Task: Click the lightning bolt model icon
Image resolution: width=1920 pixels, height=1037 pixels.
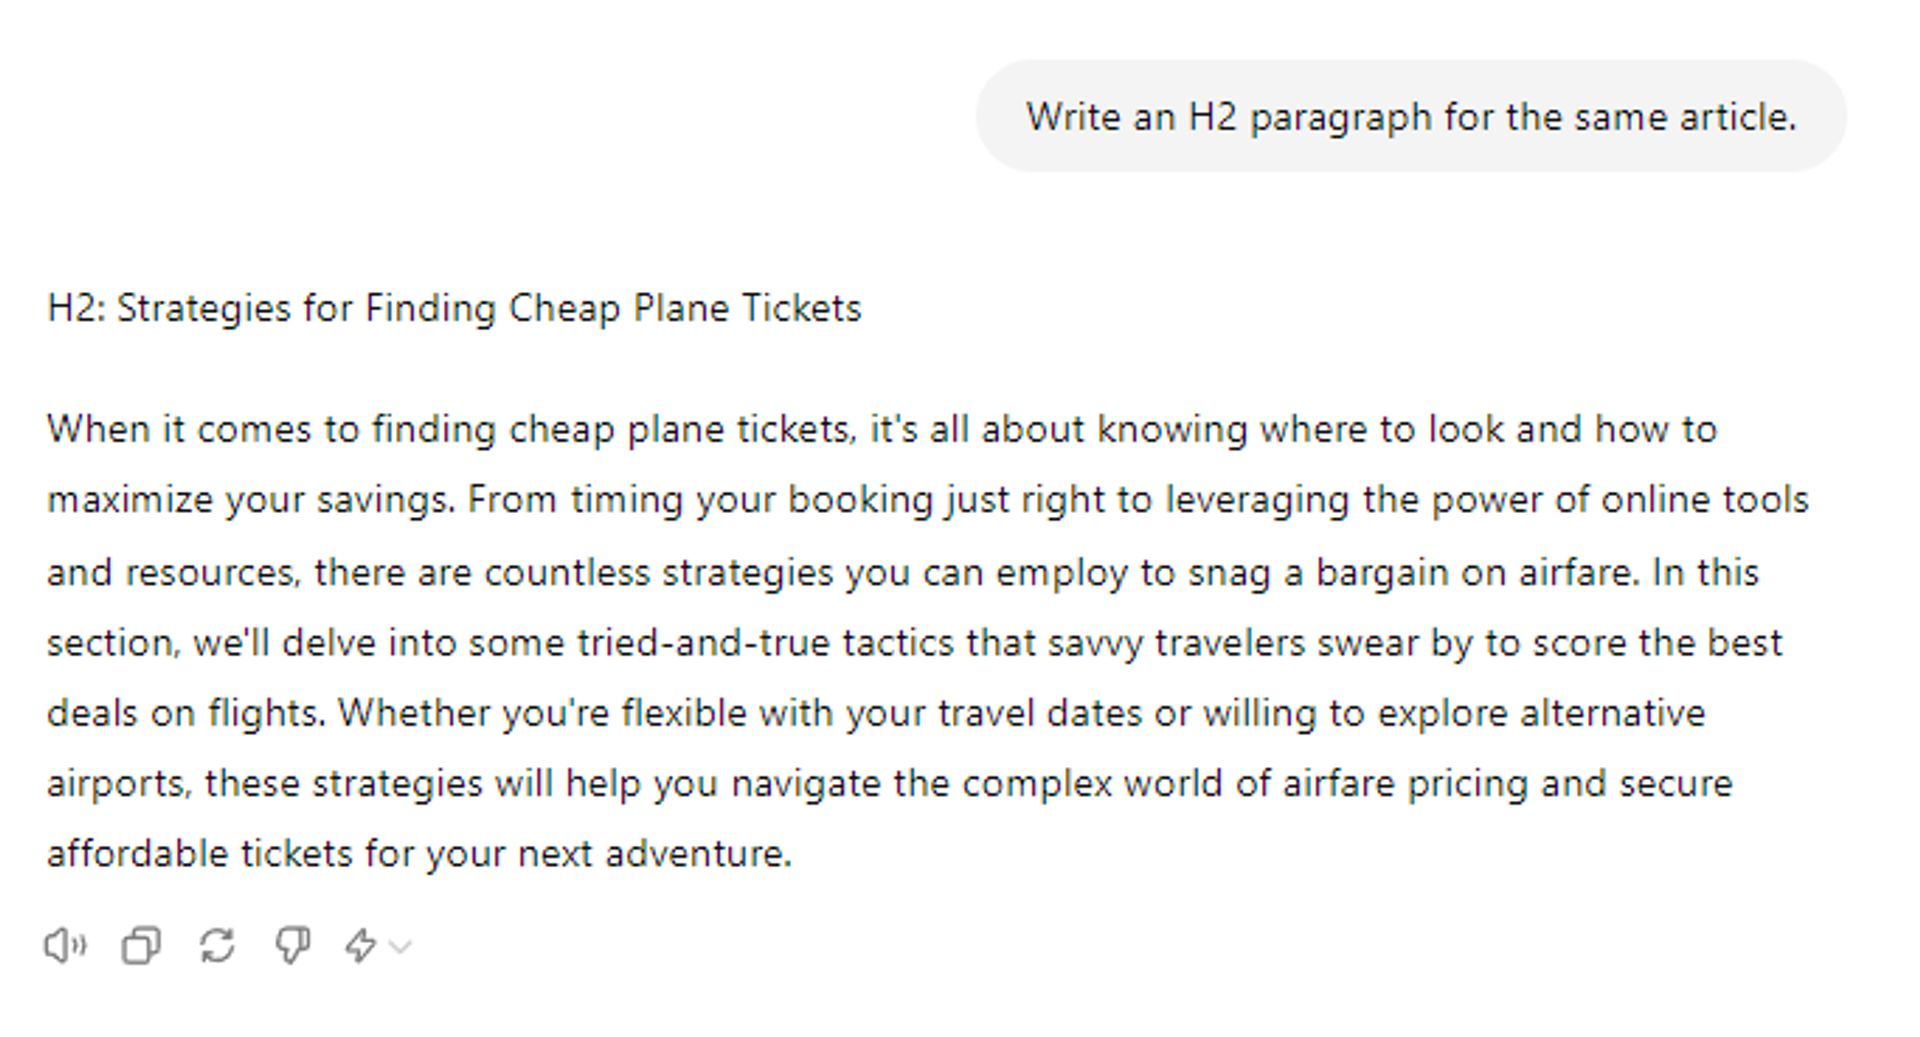Action: click(x=361, y=945)
